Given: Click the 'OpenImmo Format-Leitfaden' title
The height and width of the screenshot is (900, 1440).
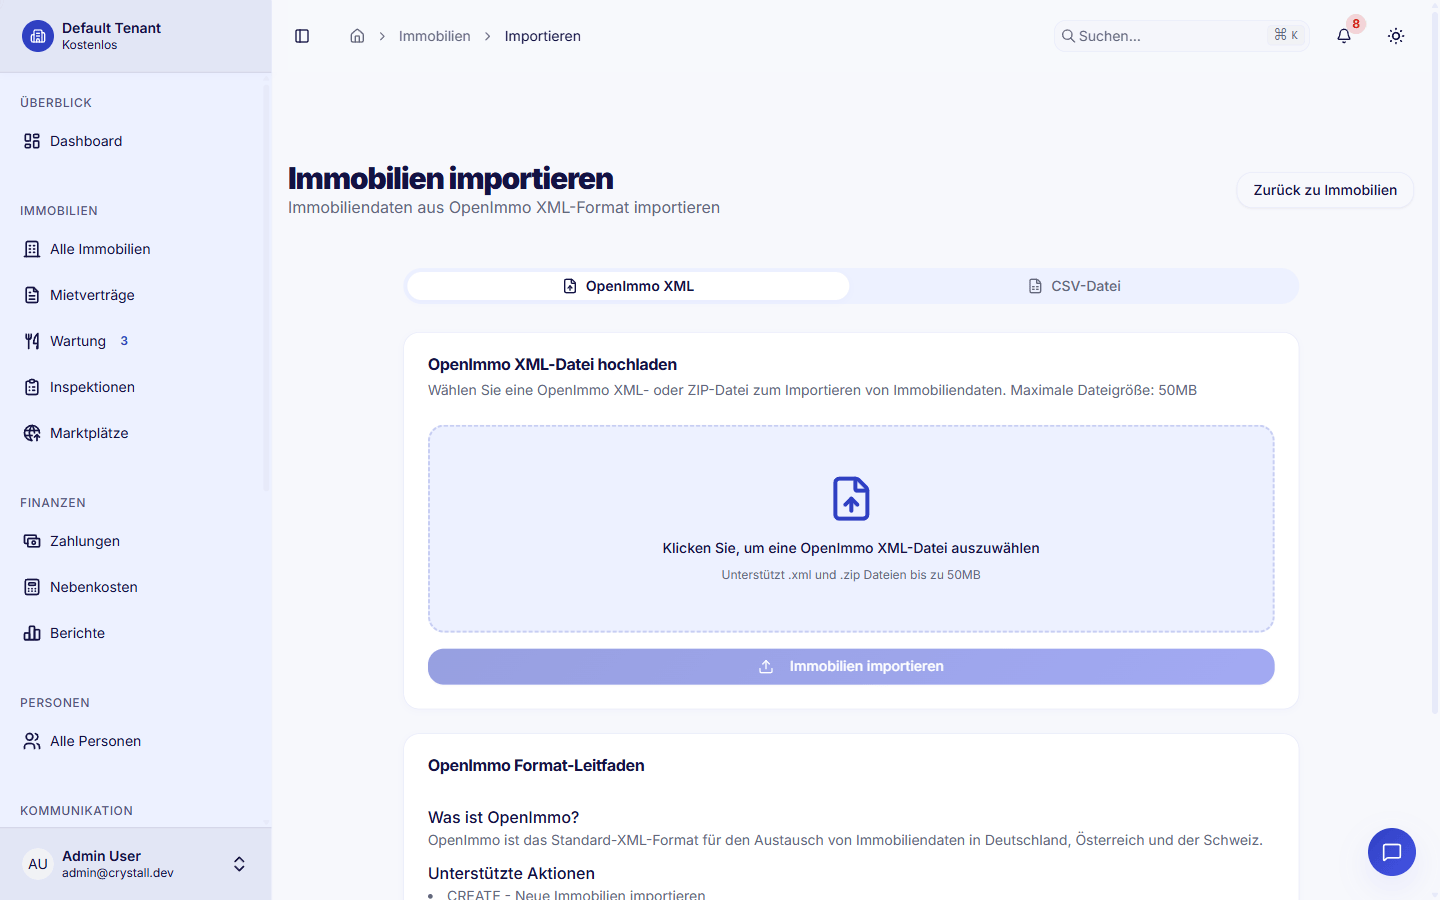Looking at the screenshot, I should tap(536, 765).
